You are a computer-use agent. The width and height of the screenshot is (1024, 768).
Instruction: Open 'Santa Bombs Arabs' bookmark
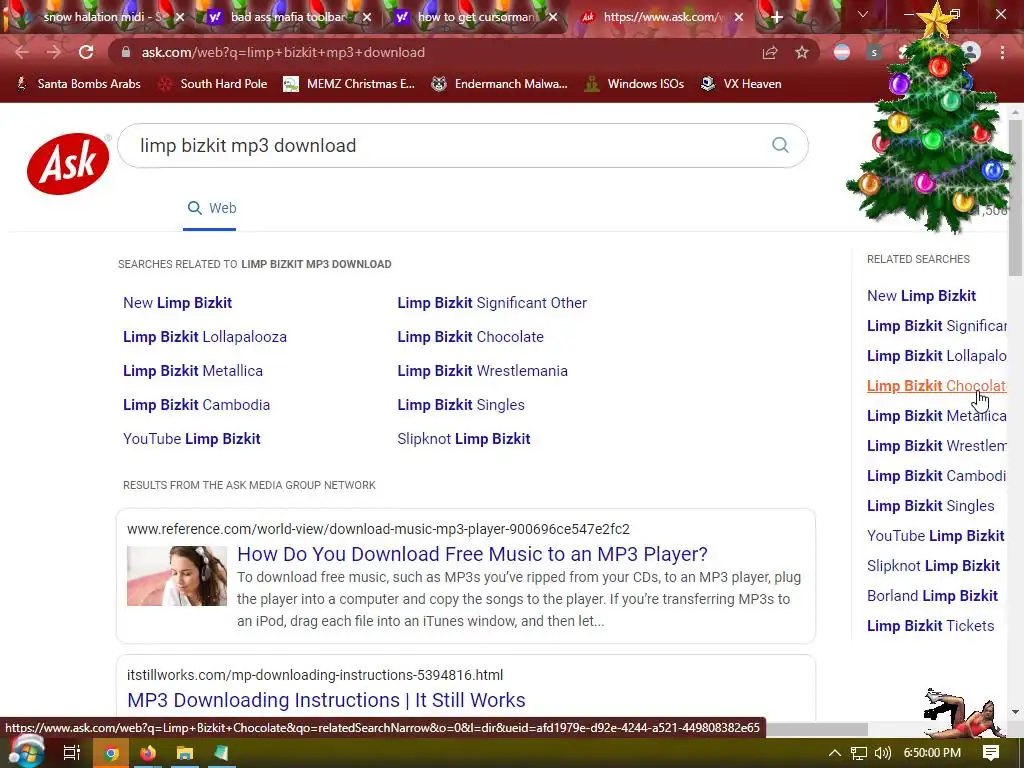coord(78,84)
